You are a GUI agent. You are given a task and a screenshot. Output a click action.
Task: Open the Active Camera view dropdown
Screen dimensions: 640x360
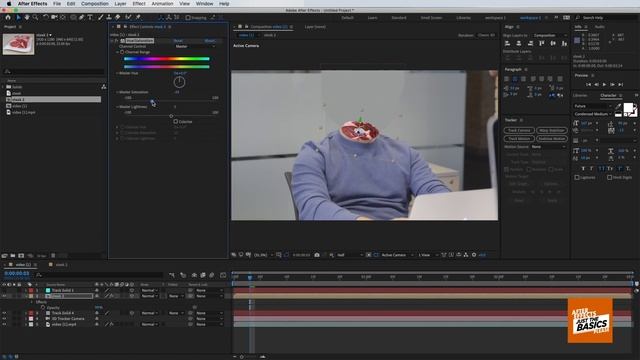click(397, 255)
